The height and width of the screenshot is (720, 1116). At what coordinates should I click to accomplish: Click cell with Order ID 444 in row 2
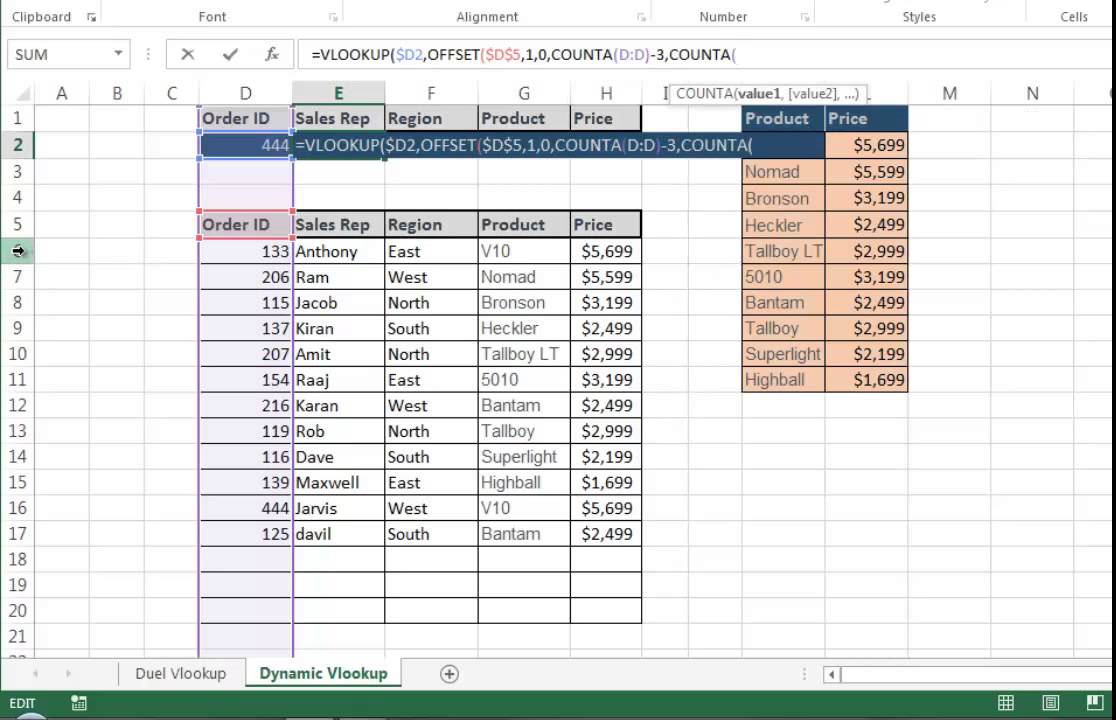246,145
